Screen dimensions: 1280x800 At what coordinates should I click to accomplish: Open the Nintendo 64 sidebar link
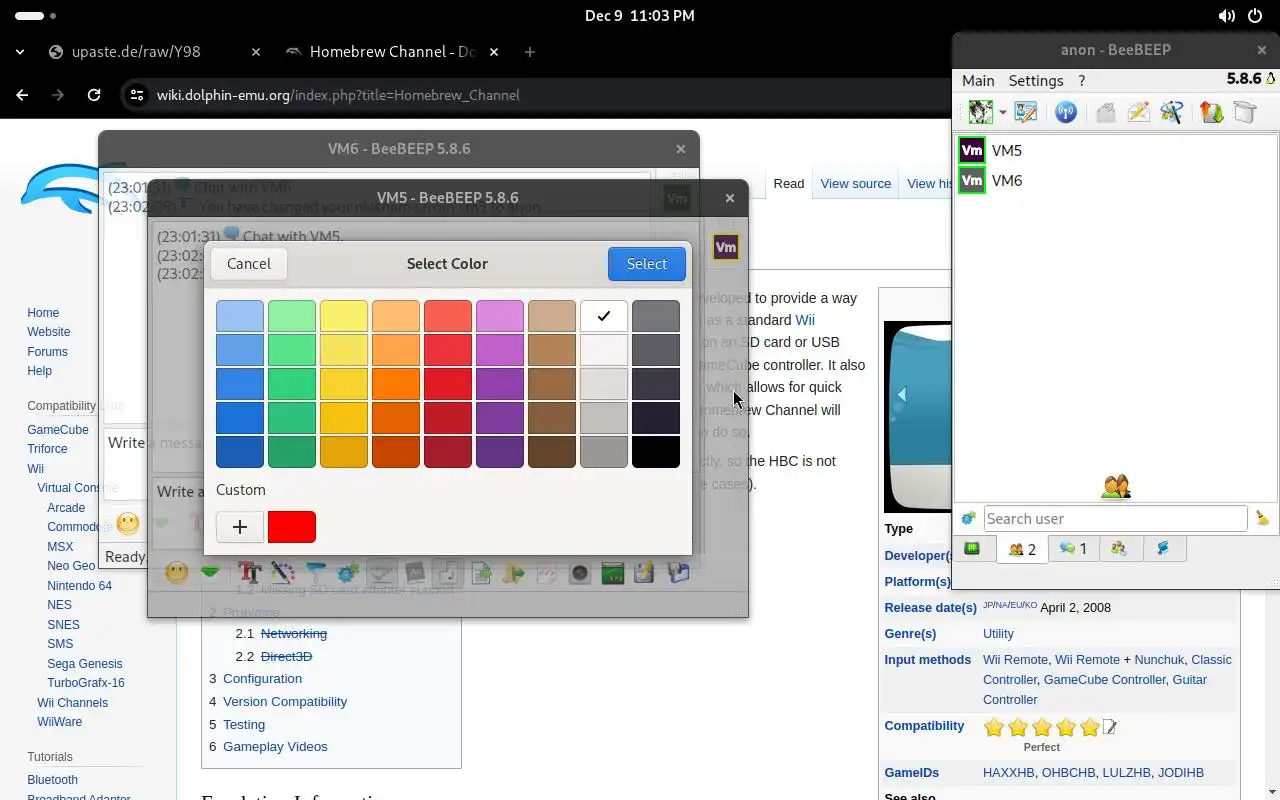click(79, 586)
